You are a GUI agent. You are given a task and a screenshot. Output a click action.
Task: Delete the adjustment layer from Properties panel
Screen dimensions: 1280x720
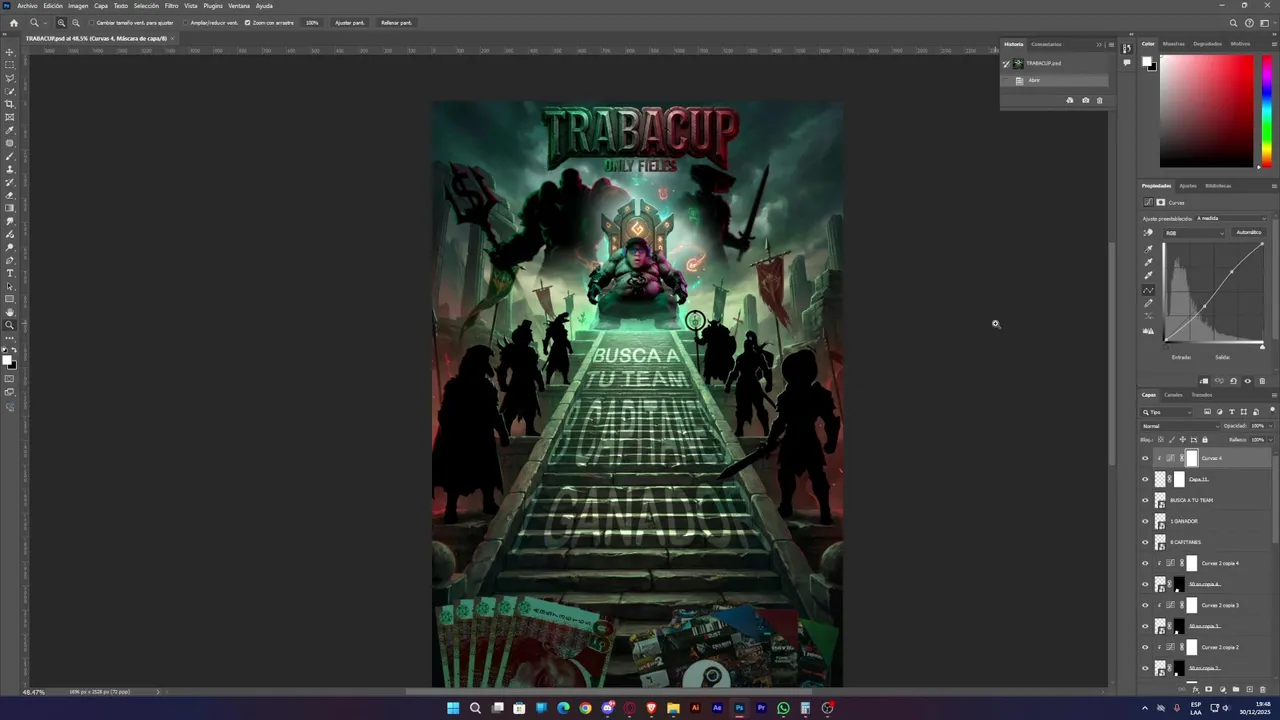[x=1262, y=381]
